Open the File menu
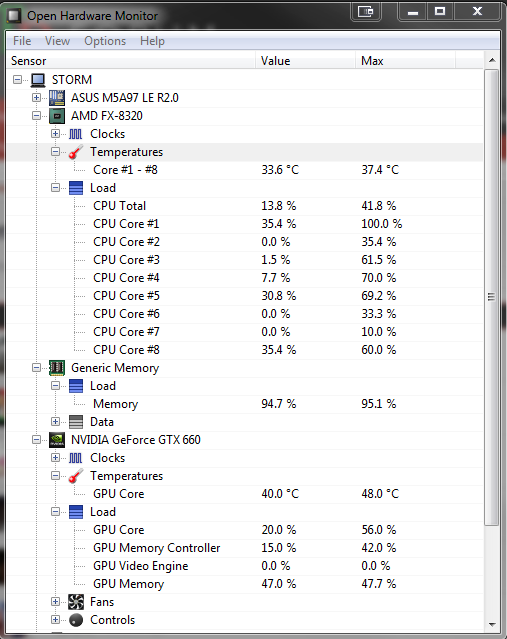 (22, 41)
